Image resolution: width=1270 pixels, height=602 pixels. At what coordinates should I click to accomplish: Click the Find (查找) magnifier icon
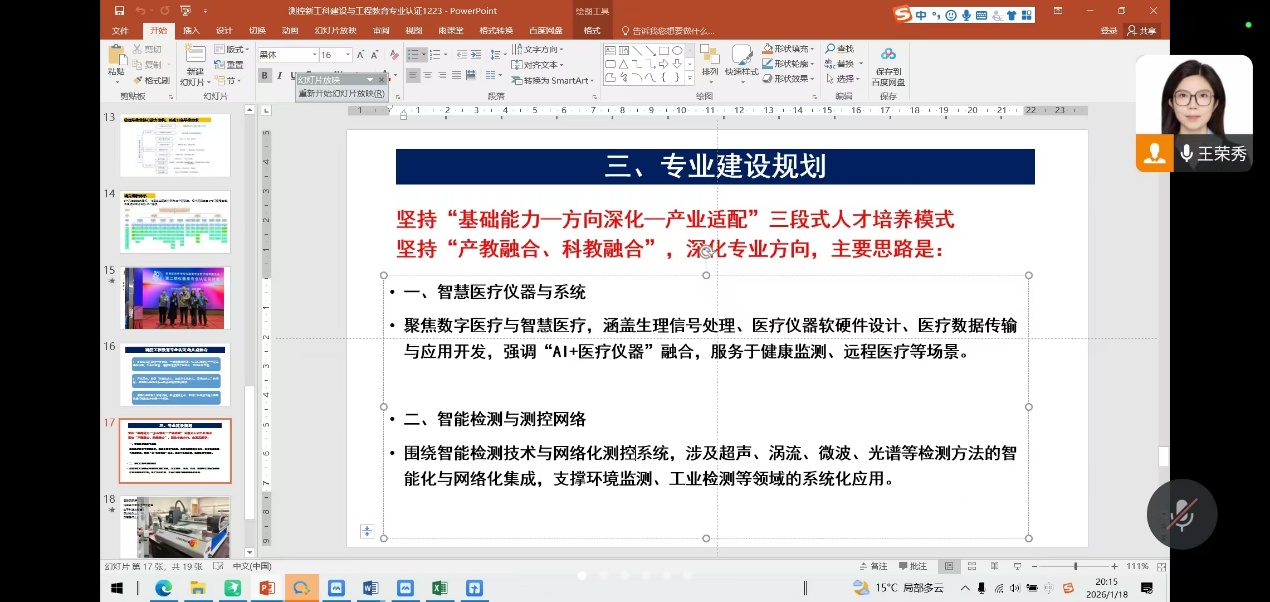tap(831, 49)
